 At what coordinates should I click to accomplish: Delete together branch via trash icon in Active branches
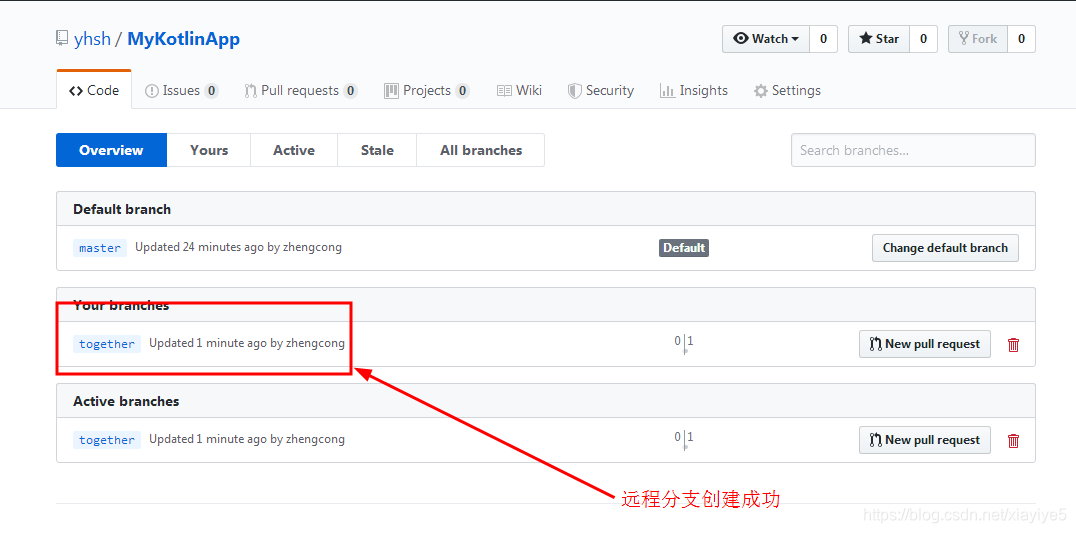pos(1014,440)
